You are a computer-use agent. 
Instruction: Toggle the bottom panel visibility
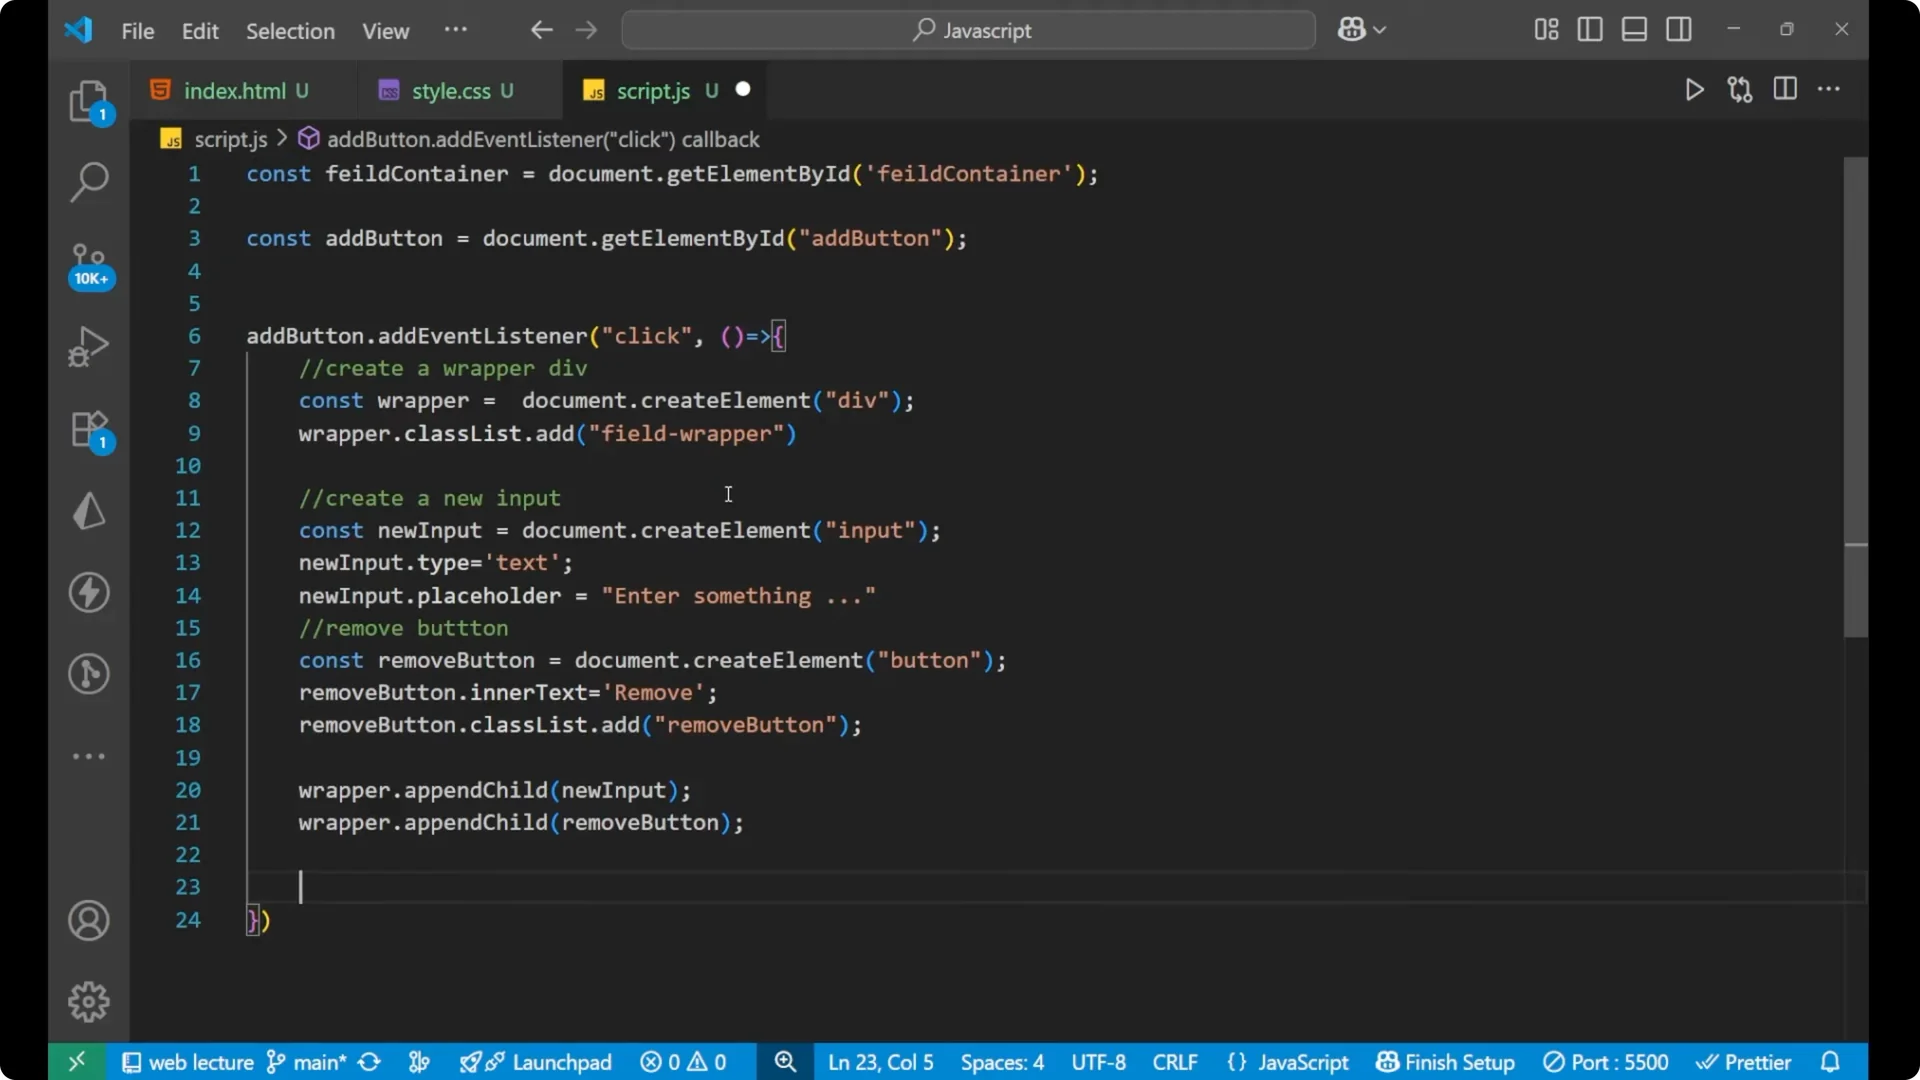click(x=1634, y=29)
